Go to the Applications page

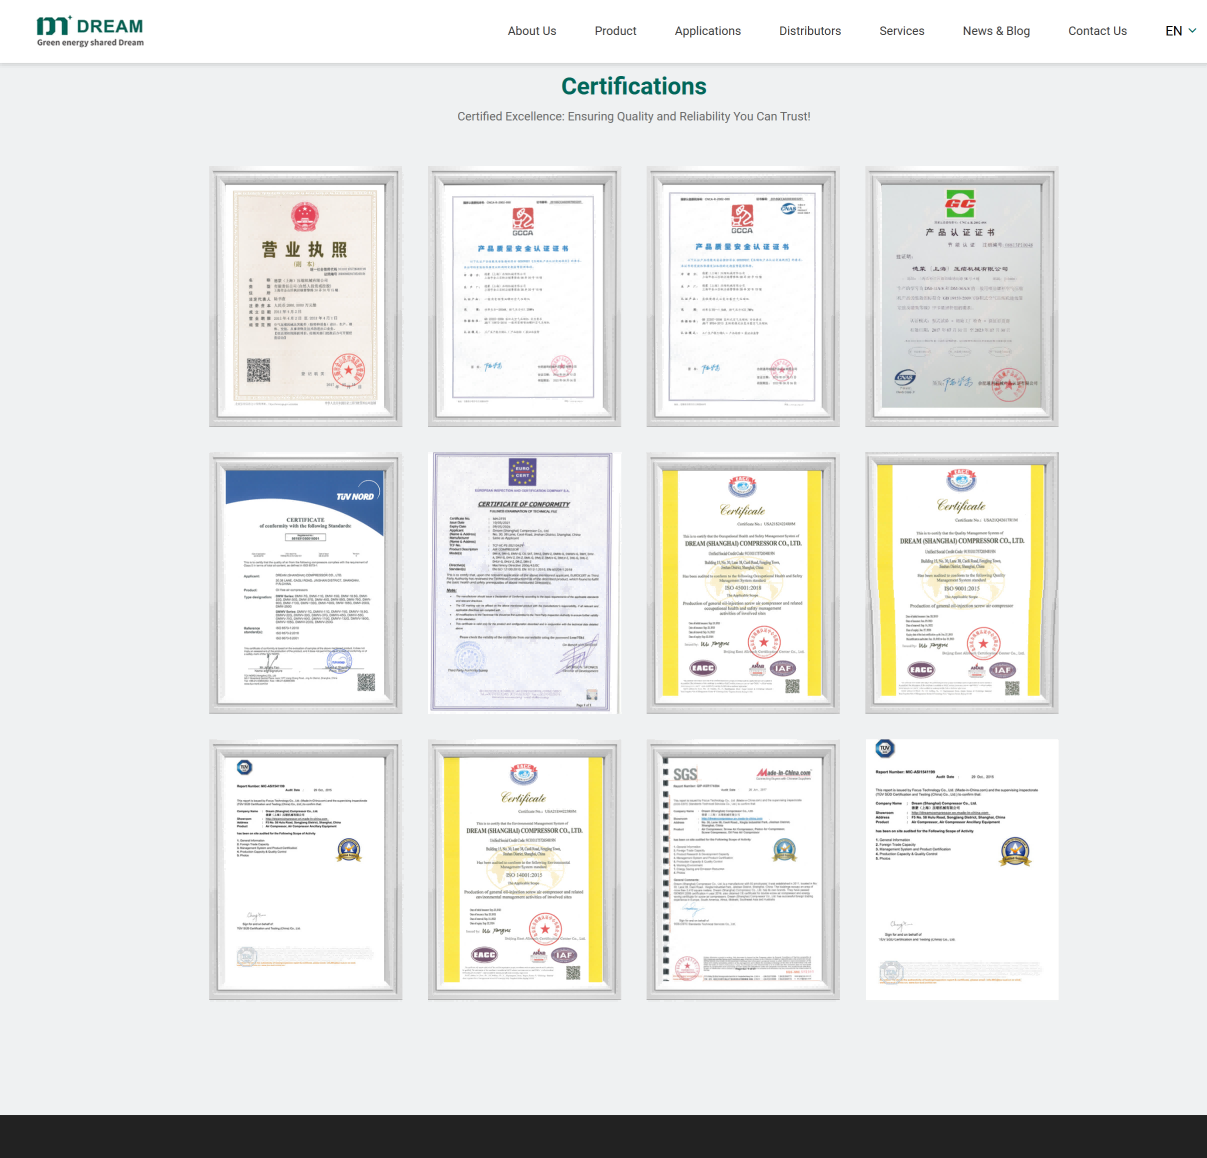pos(707,31)
